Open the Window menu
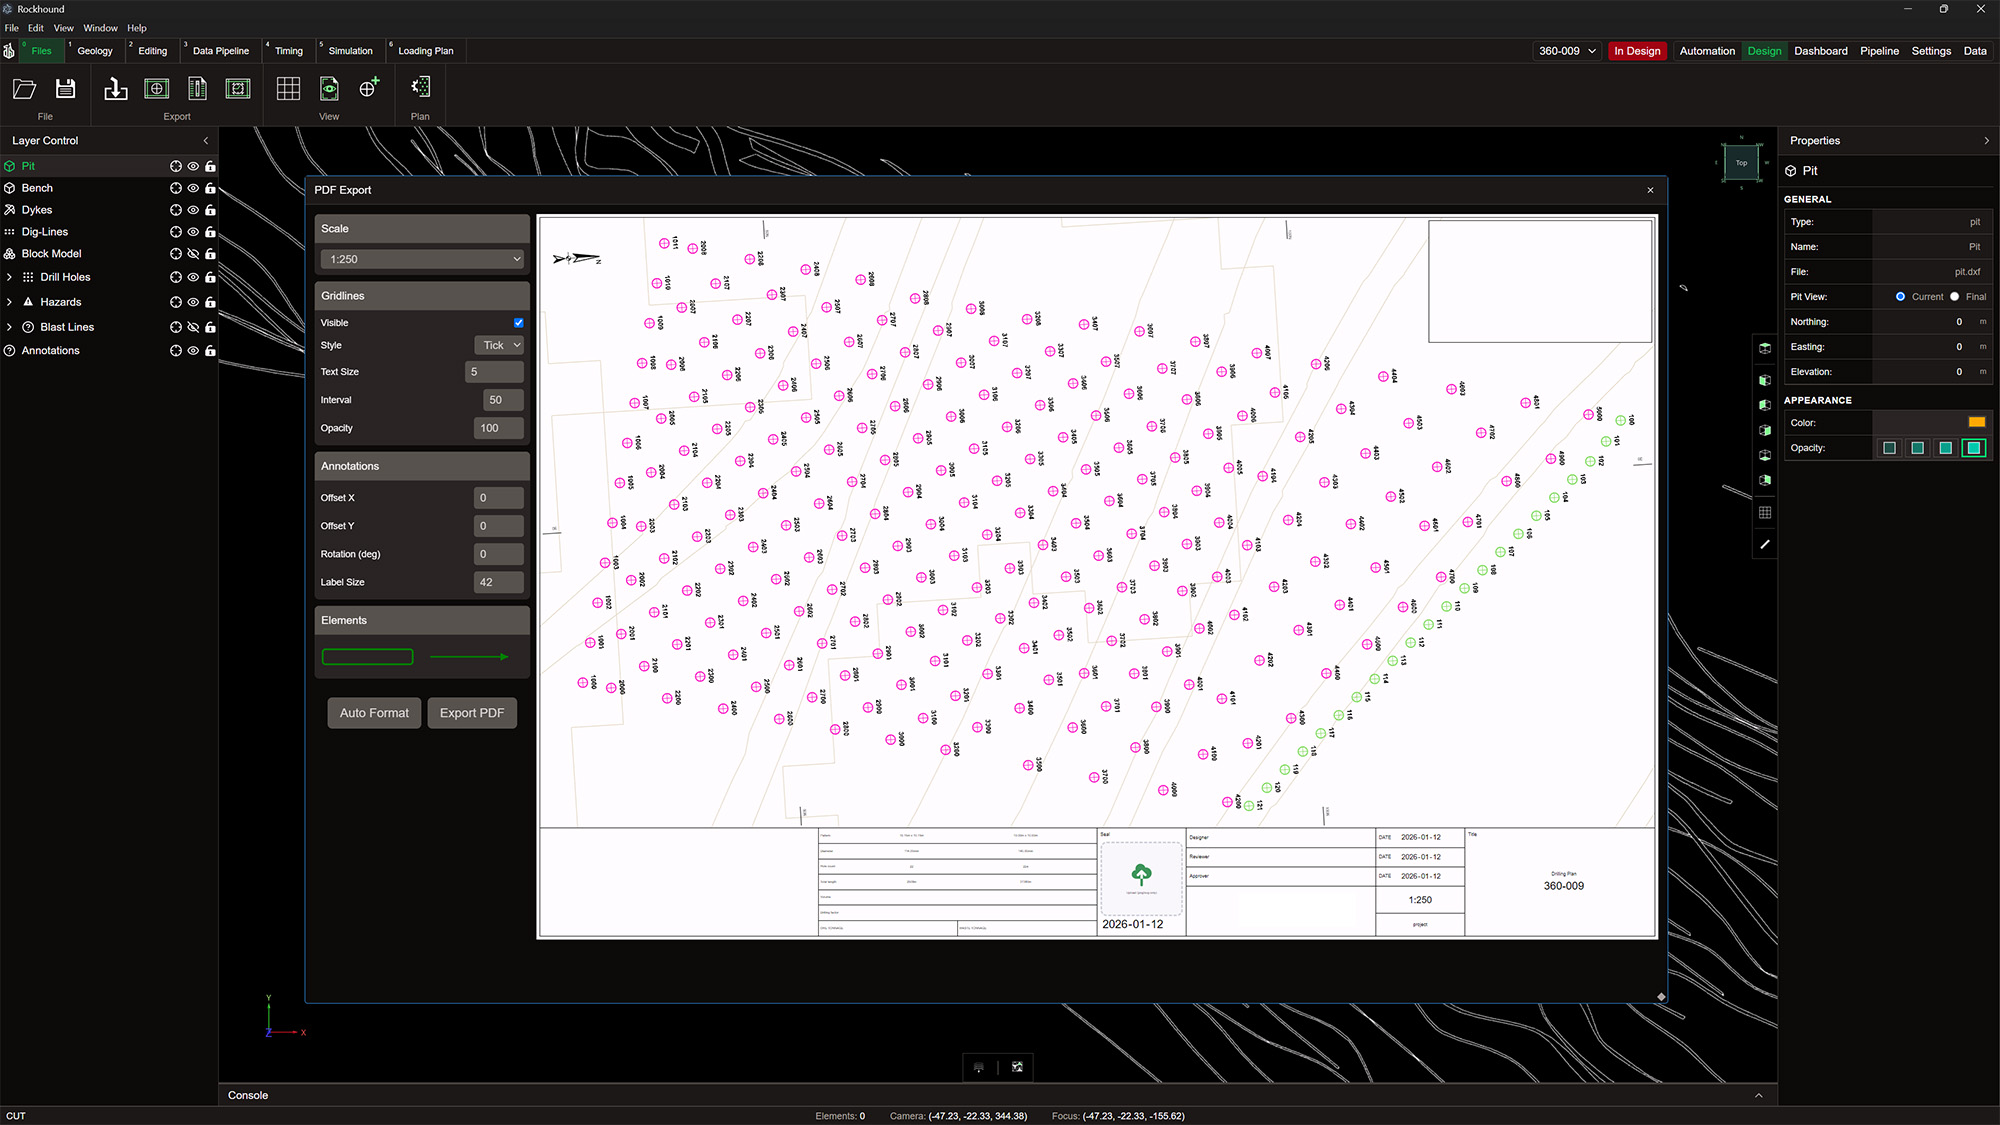The image size is (2000, 1125). [100, 28]
